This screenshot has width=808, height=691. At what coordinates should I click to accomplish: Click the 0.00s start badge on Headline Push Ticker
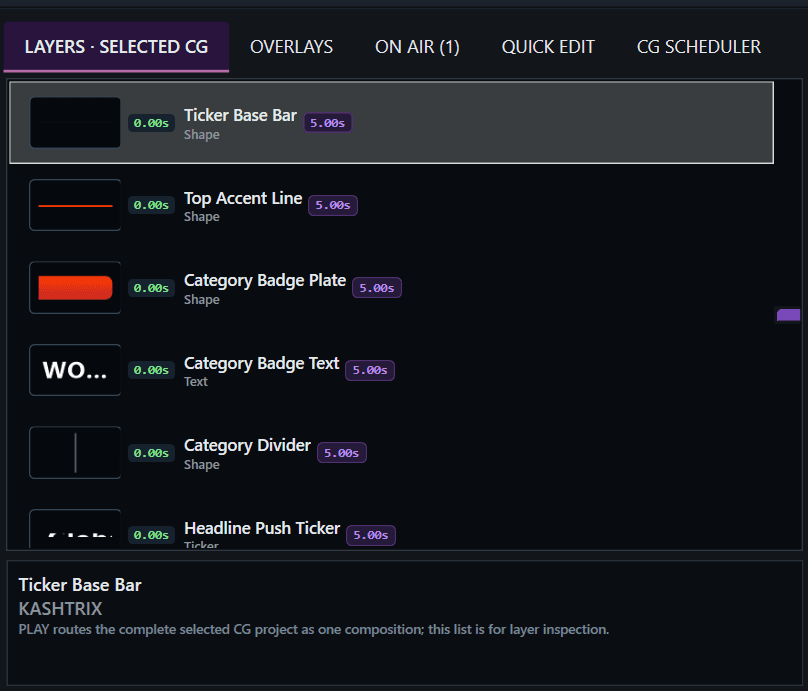coord(151,535)
